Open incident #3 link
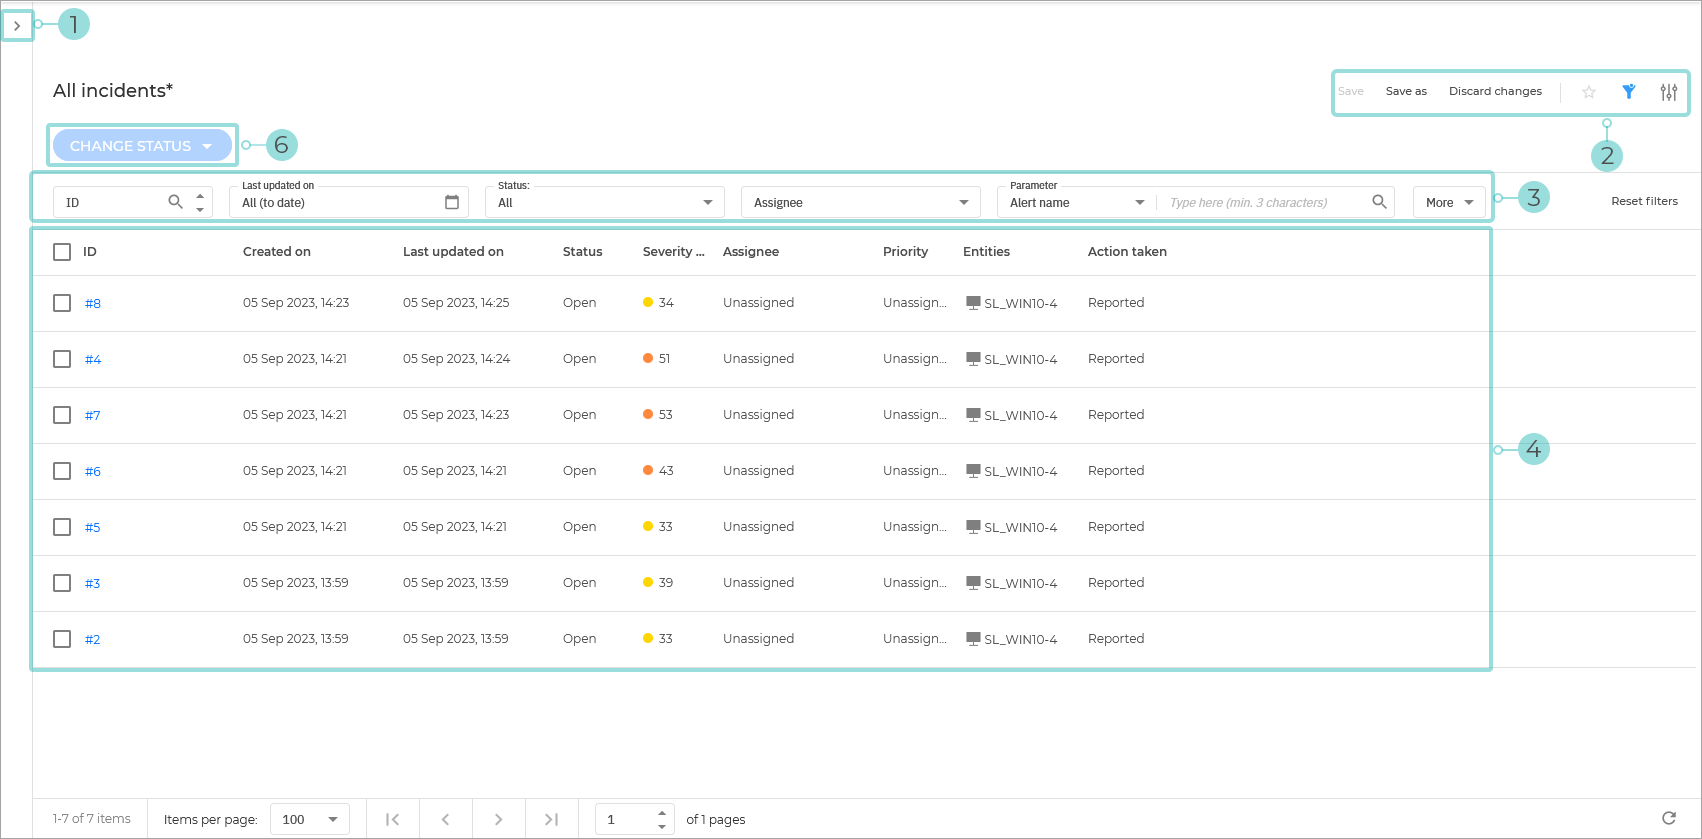 93,584
